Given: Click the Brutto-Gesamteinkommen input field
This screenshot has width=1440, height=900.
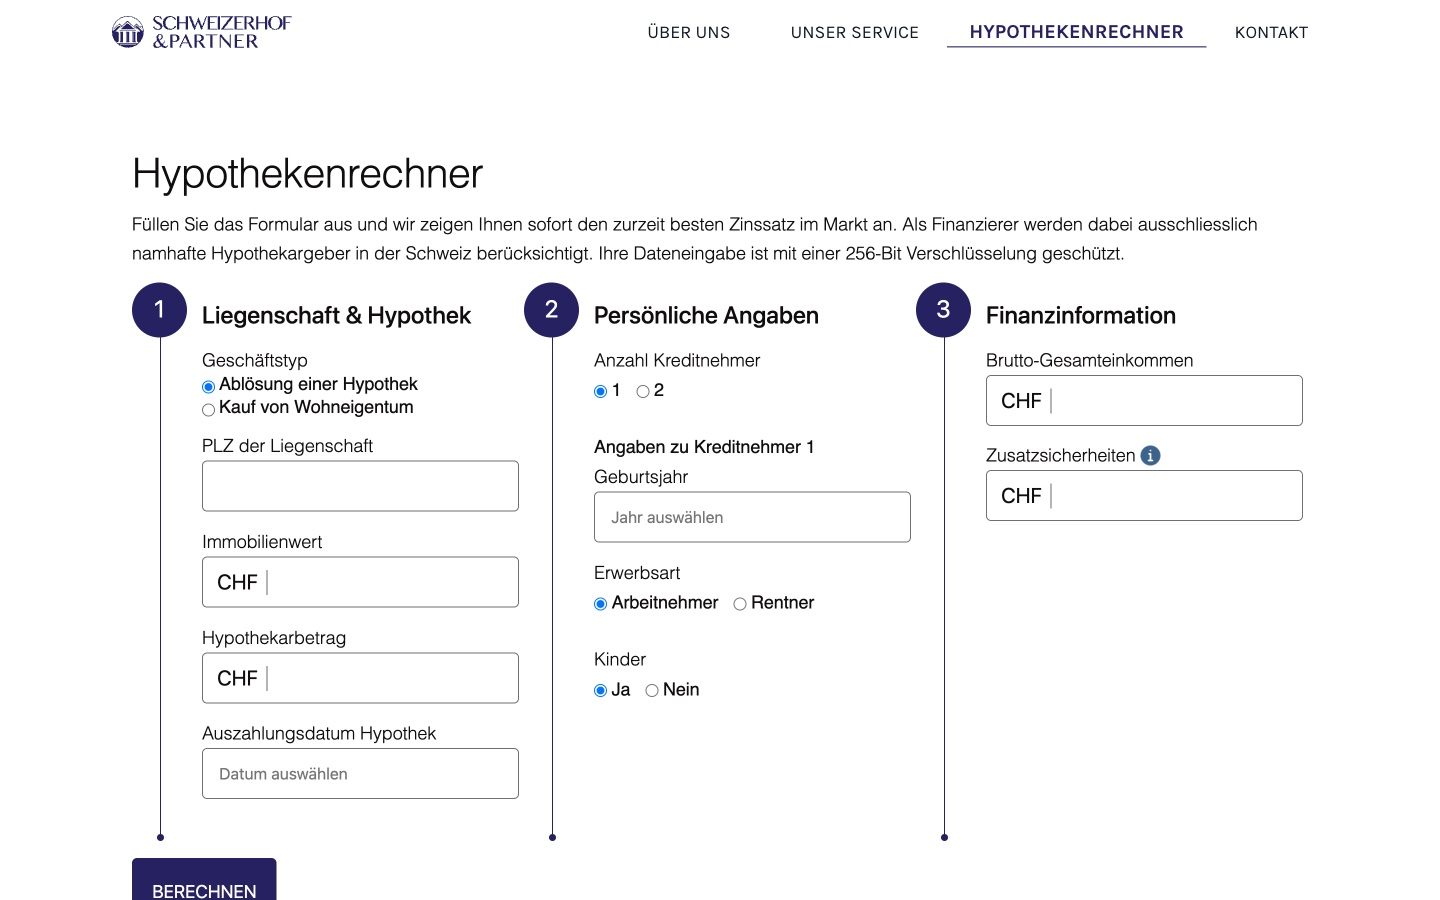Looking at the screenshot, I should click(x=1144, y=401).
